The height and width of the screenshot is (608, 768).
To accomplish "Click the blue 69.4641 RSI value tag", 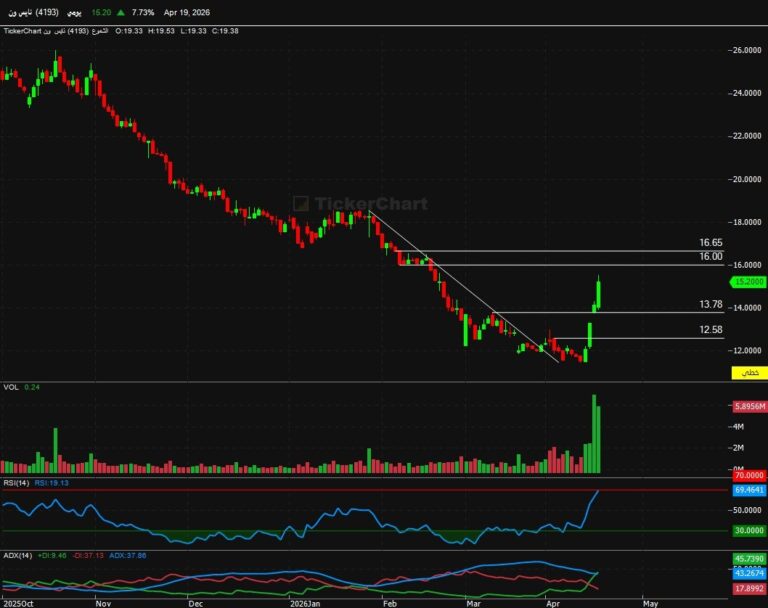I will (748, 493).
